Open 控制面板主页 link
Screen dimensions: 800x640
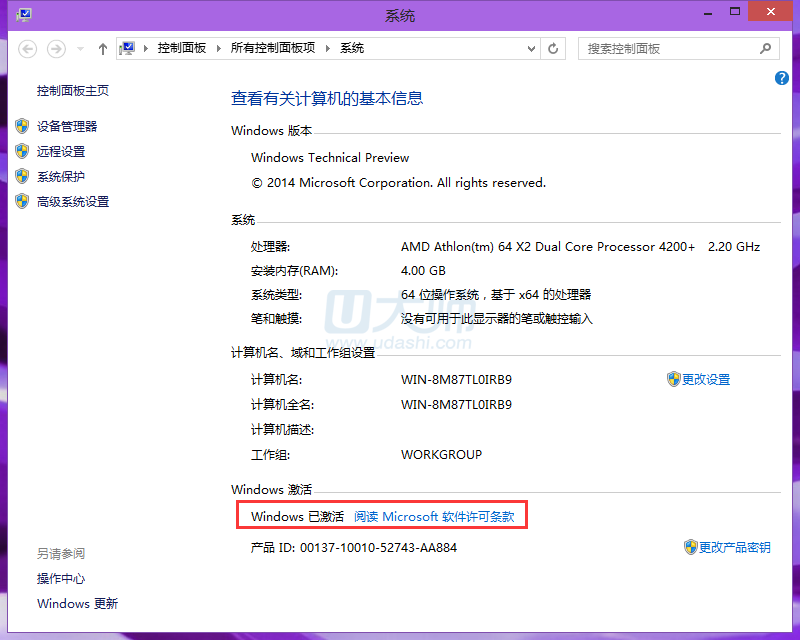73,91
